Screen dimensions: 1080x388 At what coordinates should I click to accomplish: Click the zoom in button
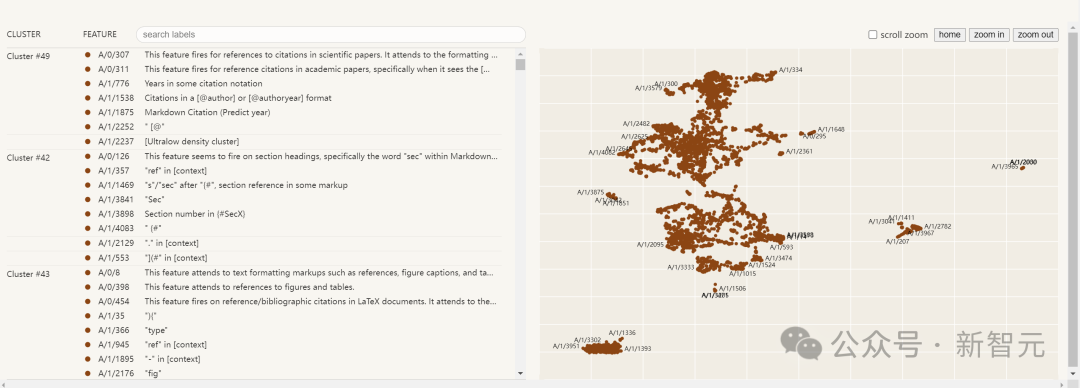point(988,34)
